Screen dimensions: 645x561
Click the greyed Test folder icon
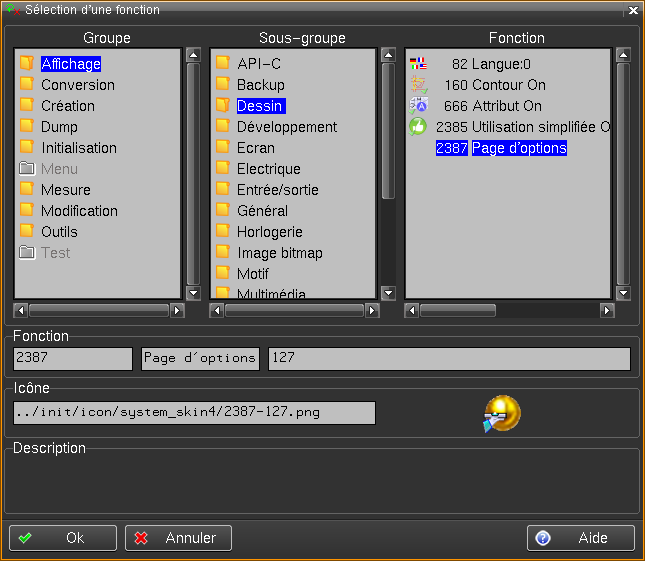coord(27,252)
